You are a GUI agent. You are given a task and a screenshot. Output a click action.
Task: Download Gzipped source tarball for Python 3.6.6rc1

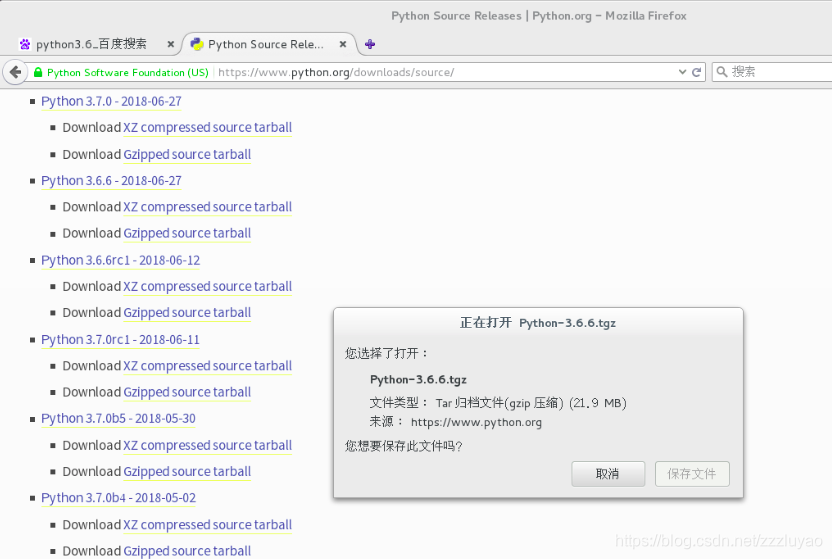tap(187, 313)
